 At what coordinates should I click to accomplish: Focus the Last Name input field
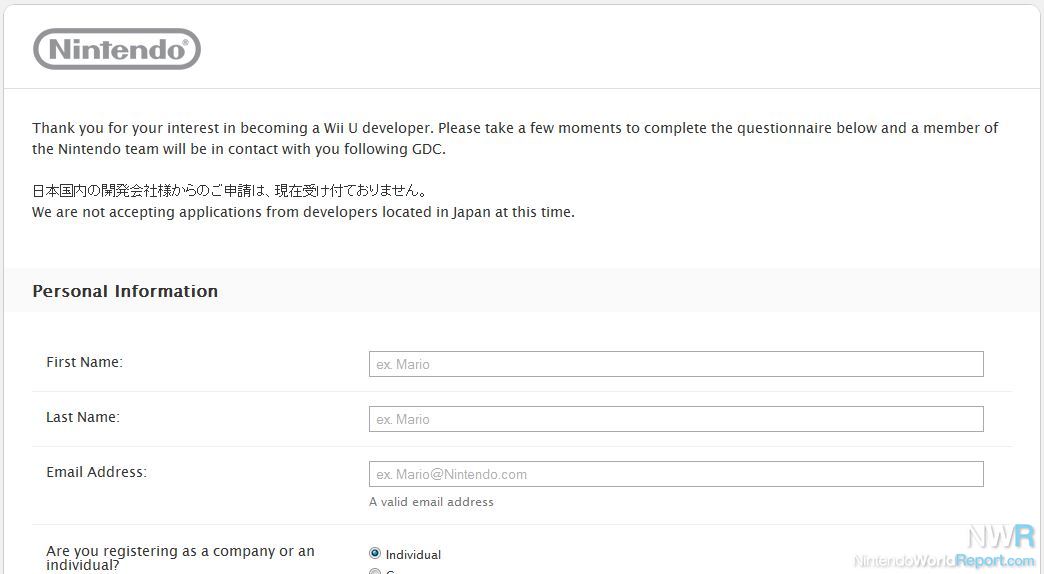(x=676, y=420)
